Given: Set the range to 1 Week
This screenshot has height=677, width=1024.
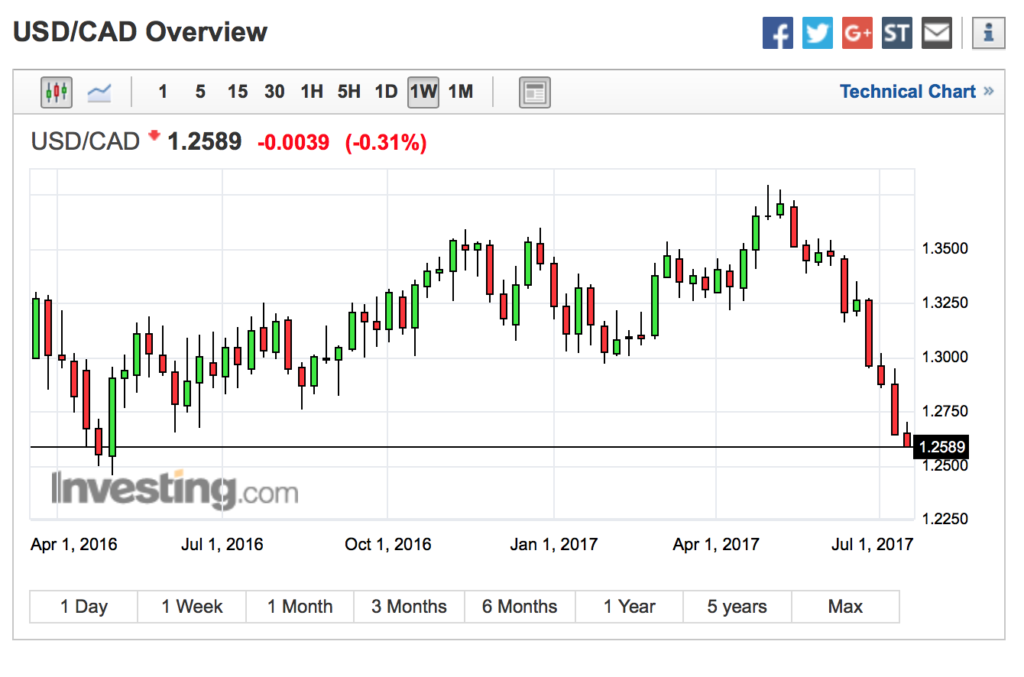Looking at the screenshot, I should [x=192, y=606].
